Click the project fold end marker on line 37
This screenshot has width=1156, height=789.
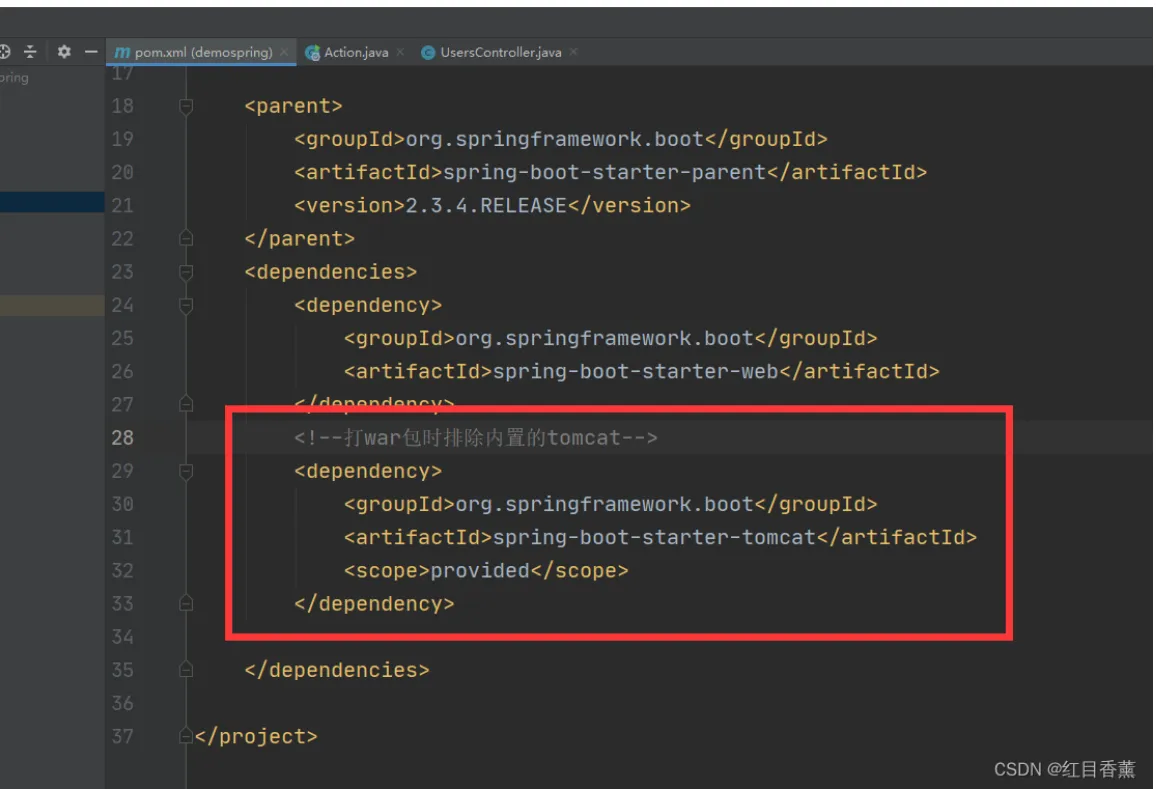(186, 736)
